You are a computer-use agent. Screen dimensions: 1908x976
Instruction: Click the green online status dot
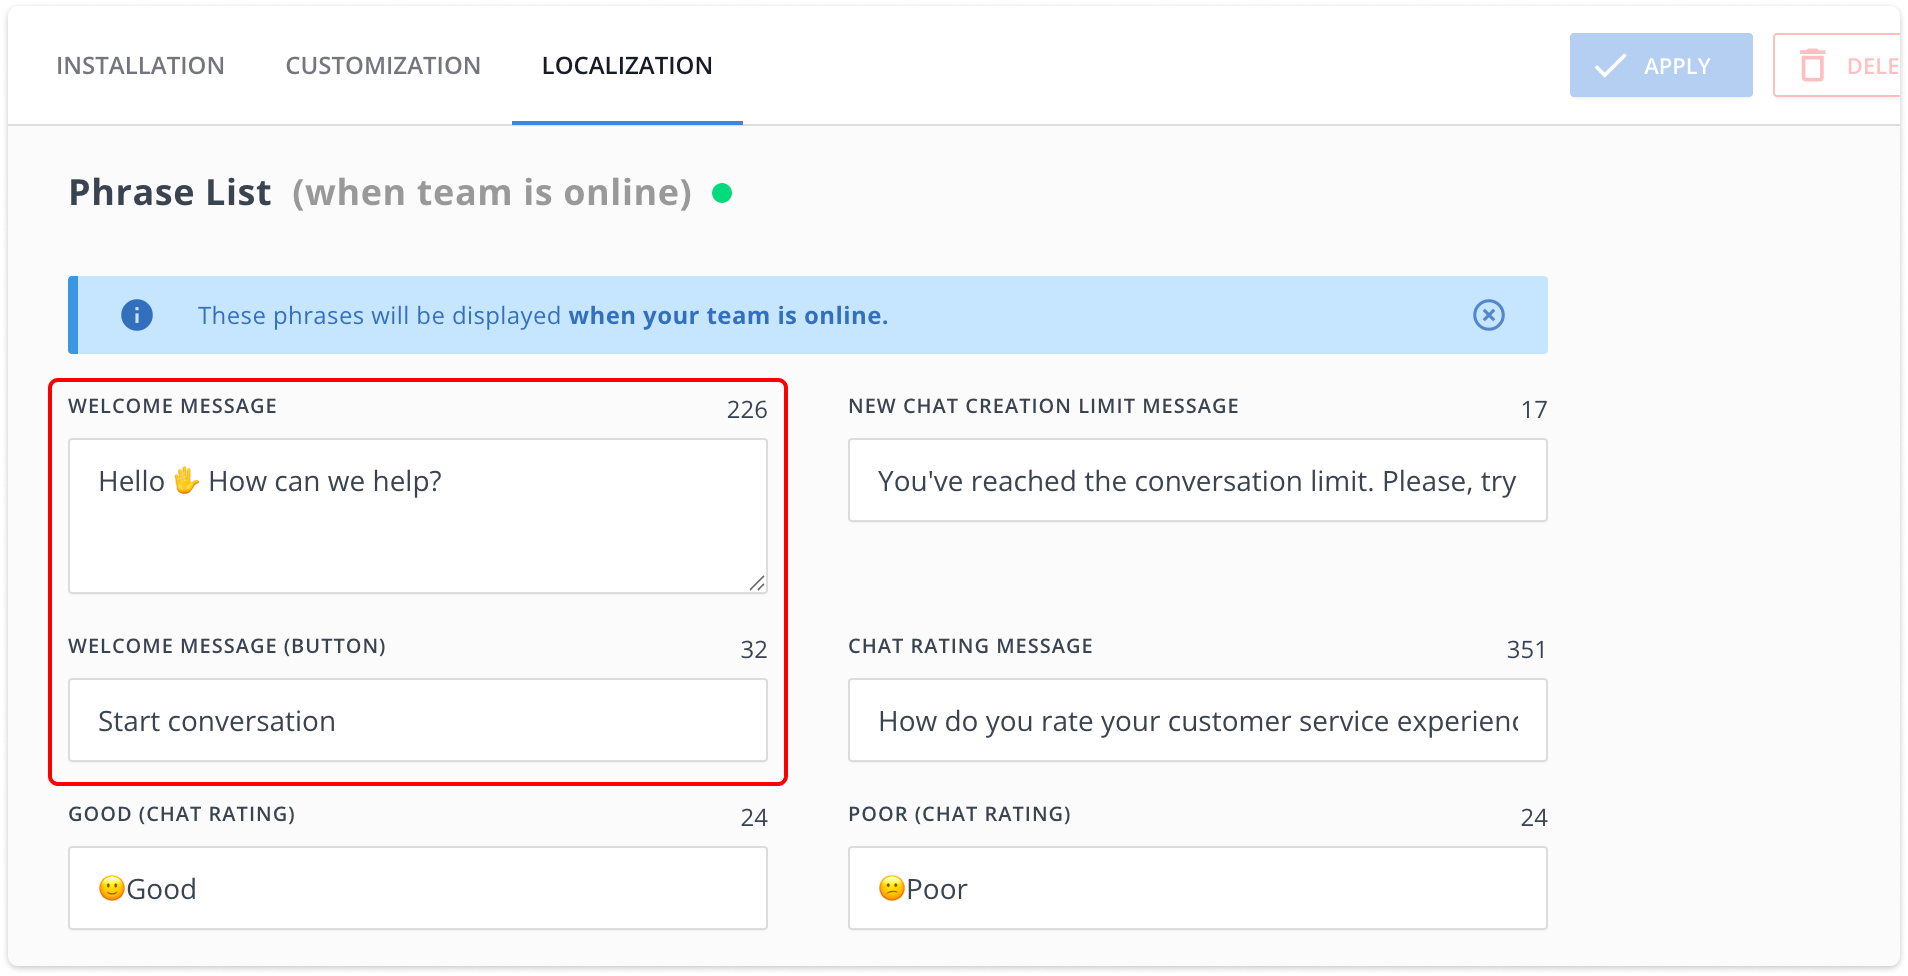point(723,192)
